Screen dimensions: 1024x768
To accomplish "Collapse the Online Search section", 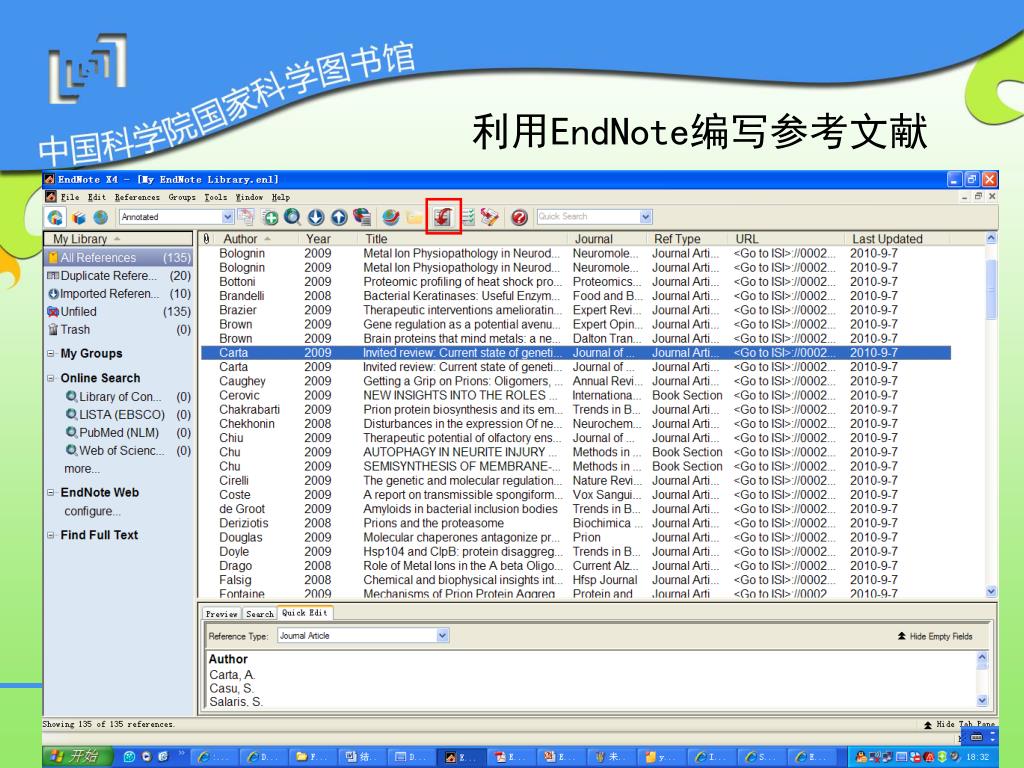I will tap(51, 378).
